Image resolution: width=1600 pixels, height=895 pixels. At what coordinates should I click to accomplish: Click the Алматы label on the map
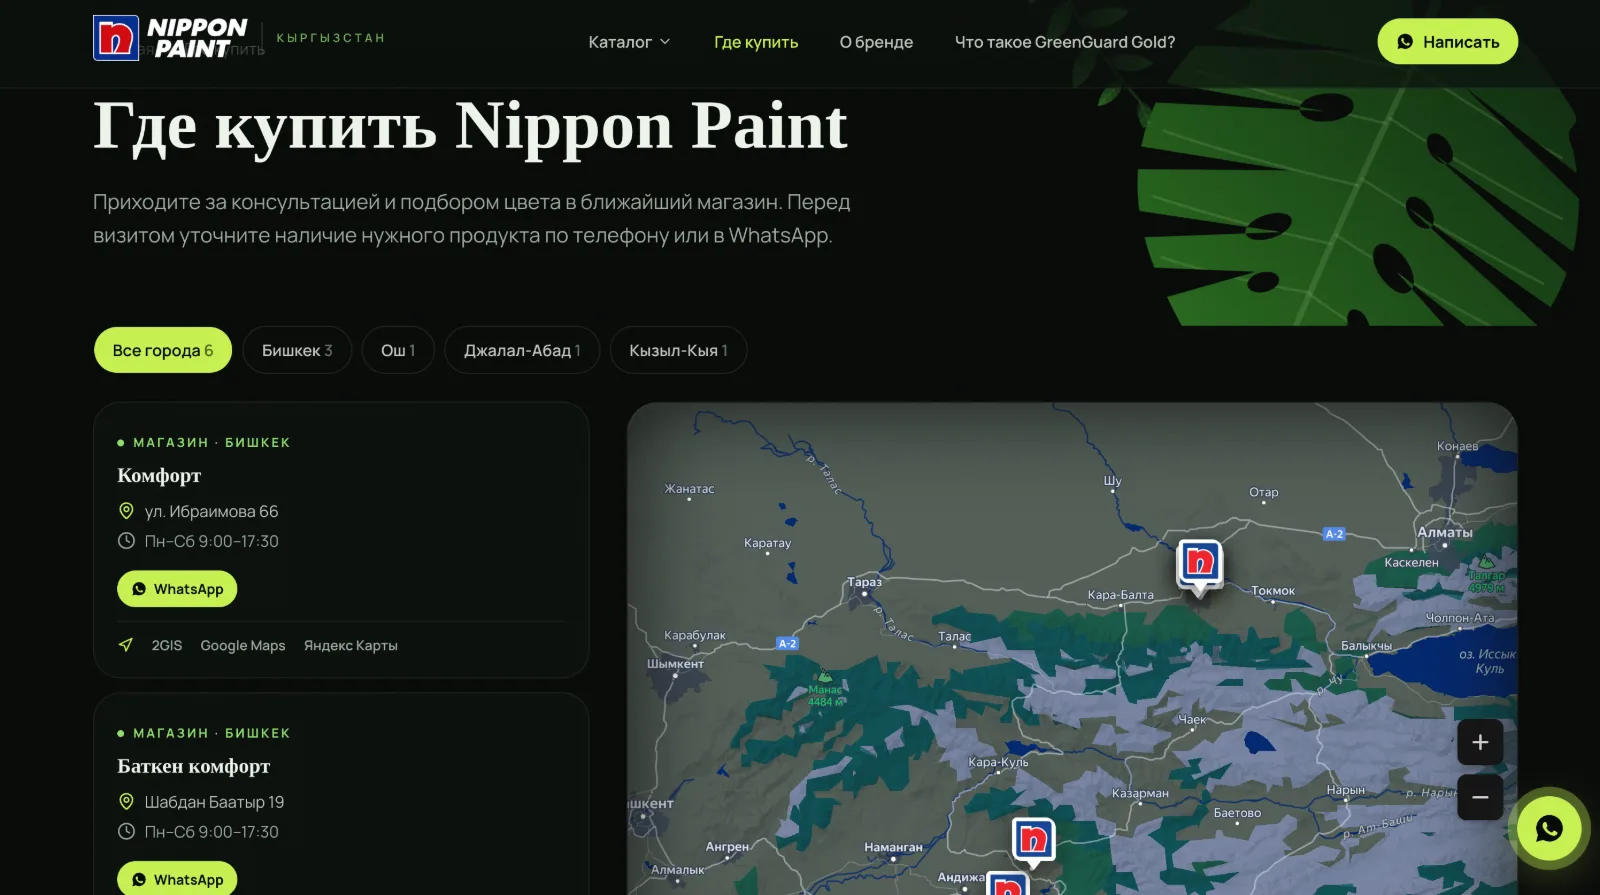1445,532
